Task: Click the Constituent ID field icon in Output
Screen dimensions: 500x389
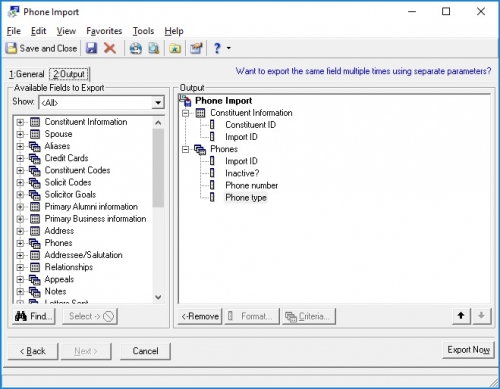Action: pyautogui.click(x=212, y=125)
